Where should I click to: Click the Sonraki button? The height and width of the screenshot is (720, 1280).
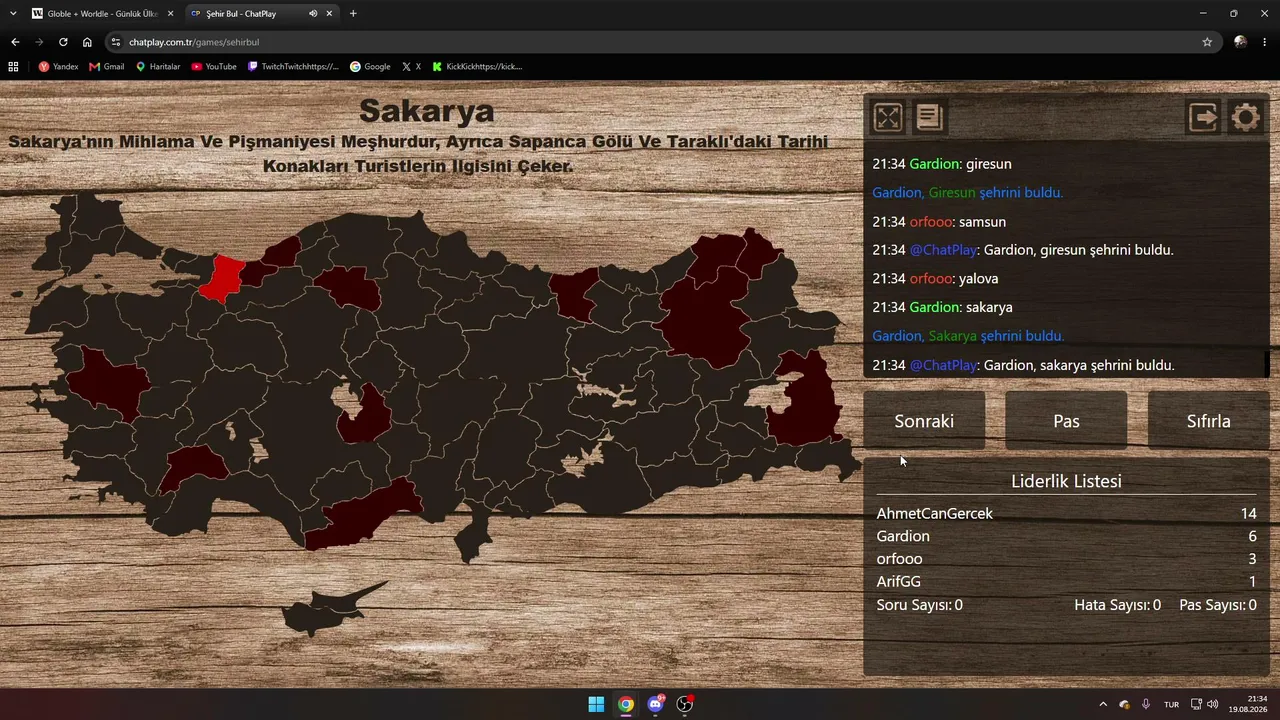tap(924, 421)
